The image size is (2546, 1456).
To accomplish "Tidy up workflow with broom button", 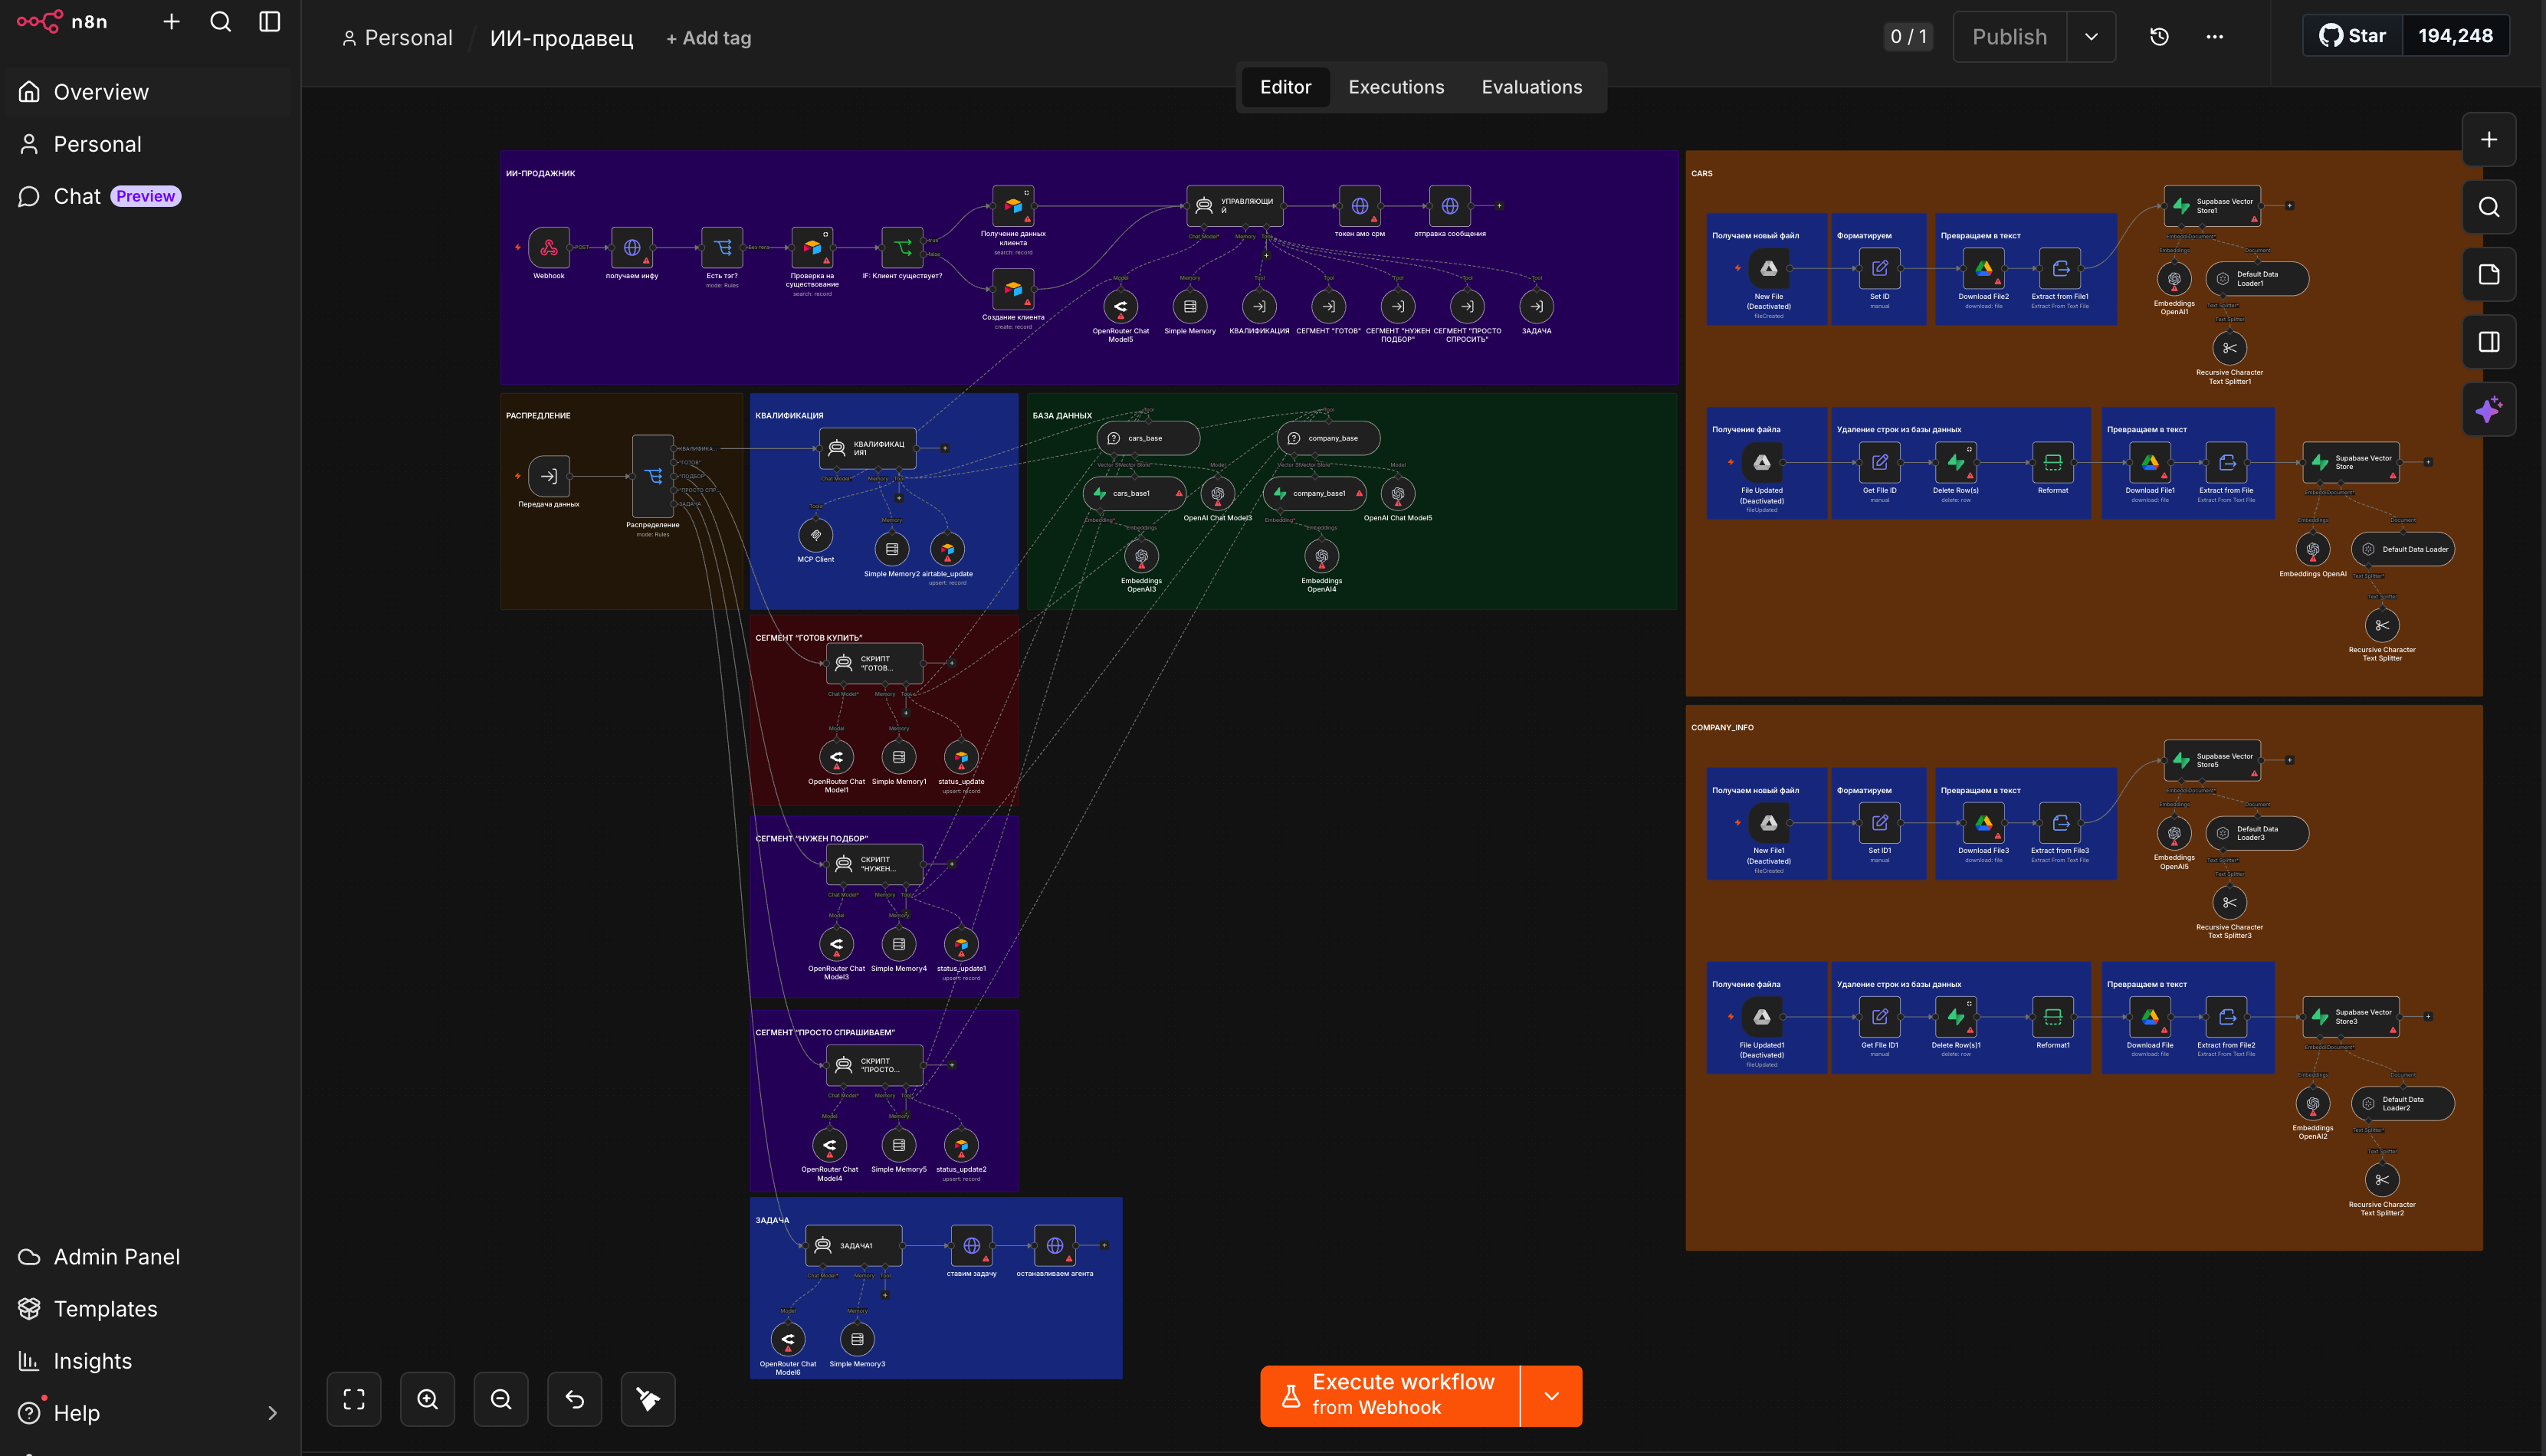I will point(648,1399).
